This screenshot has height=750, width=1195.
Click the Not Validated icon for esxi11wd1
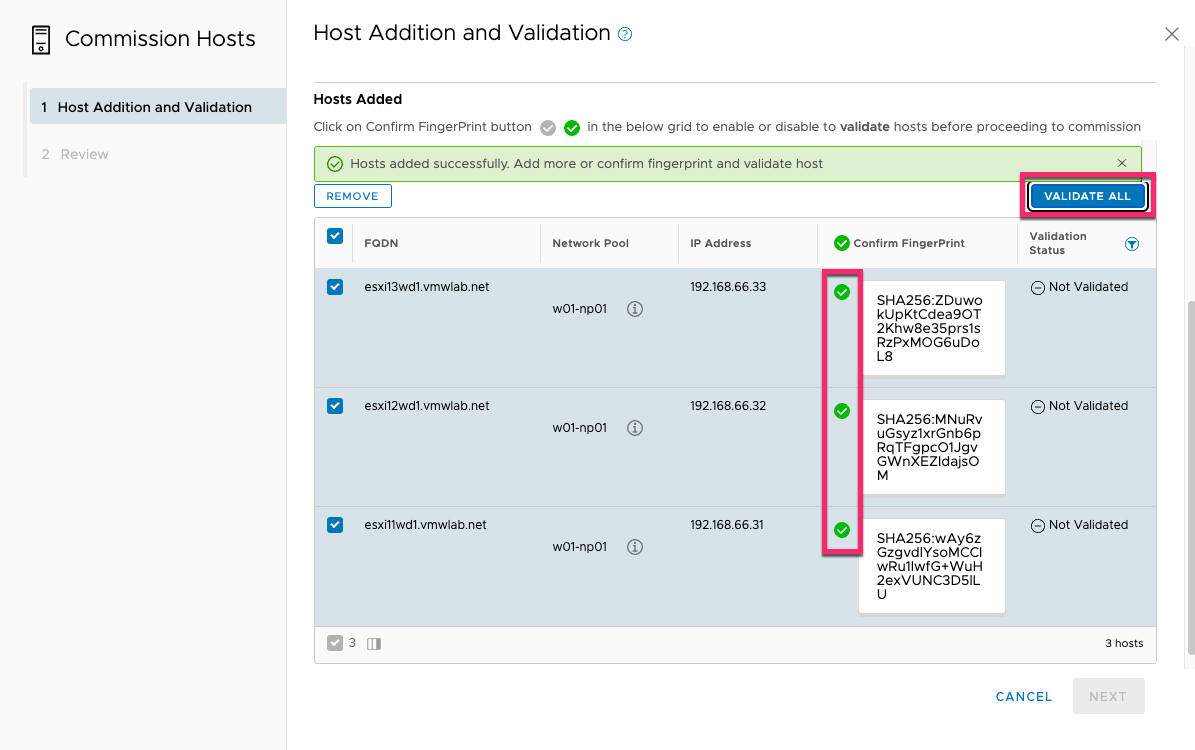1037,526
